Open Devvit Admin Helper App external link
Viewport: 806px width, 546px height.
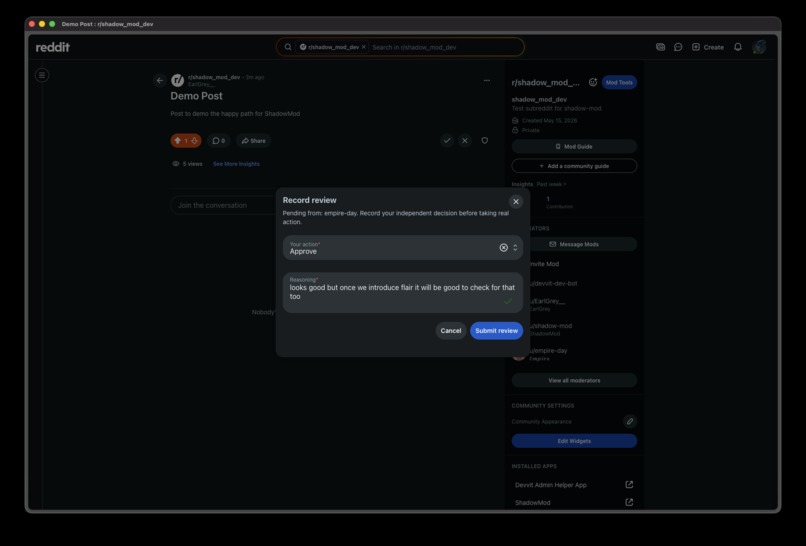click(629, 484)
